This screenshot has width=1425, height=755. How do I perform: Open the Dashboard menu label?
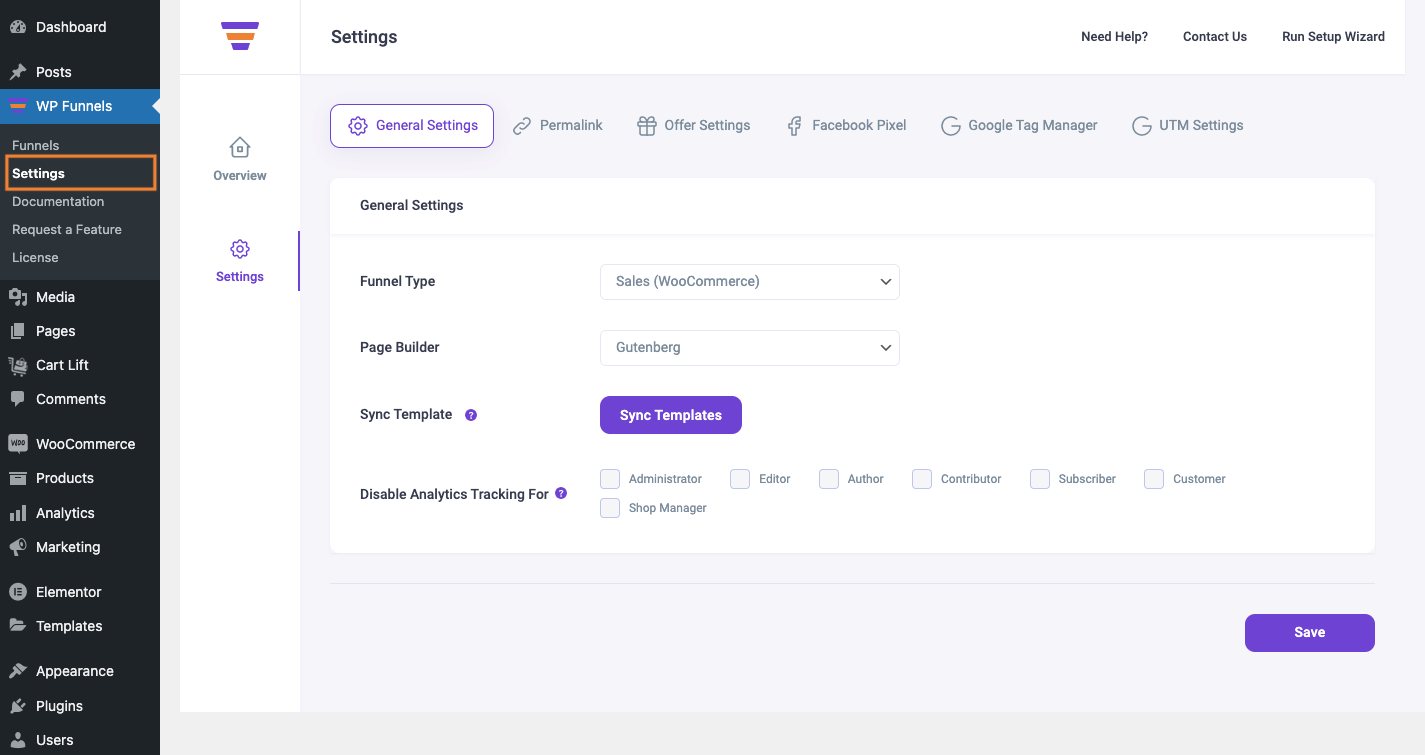(x=71, y=27)
